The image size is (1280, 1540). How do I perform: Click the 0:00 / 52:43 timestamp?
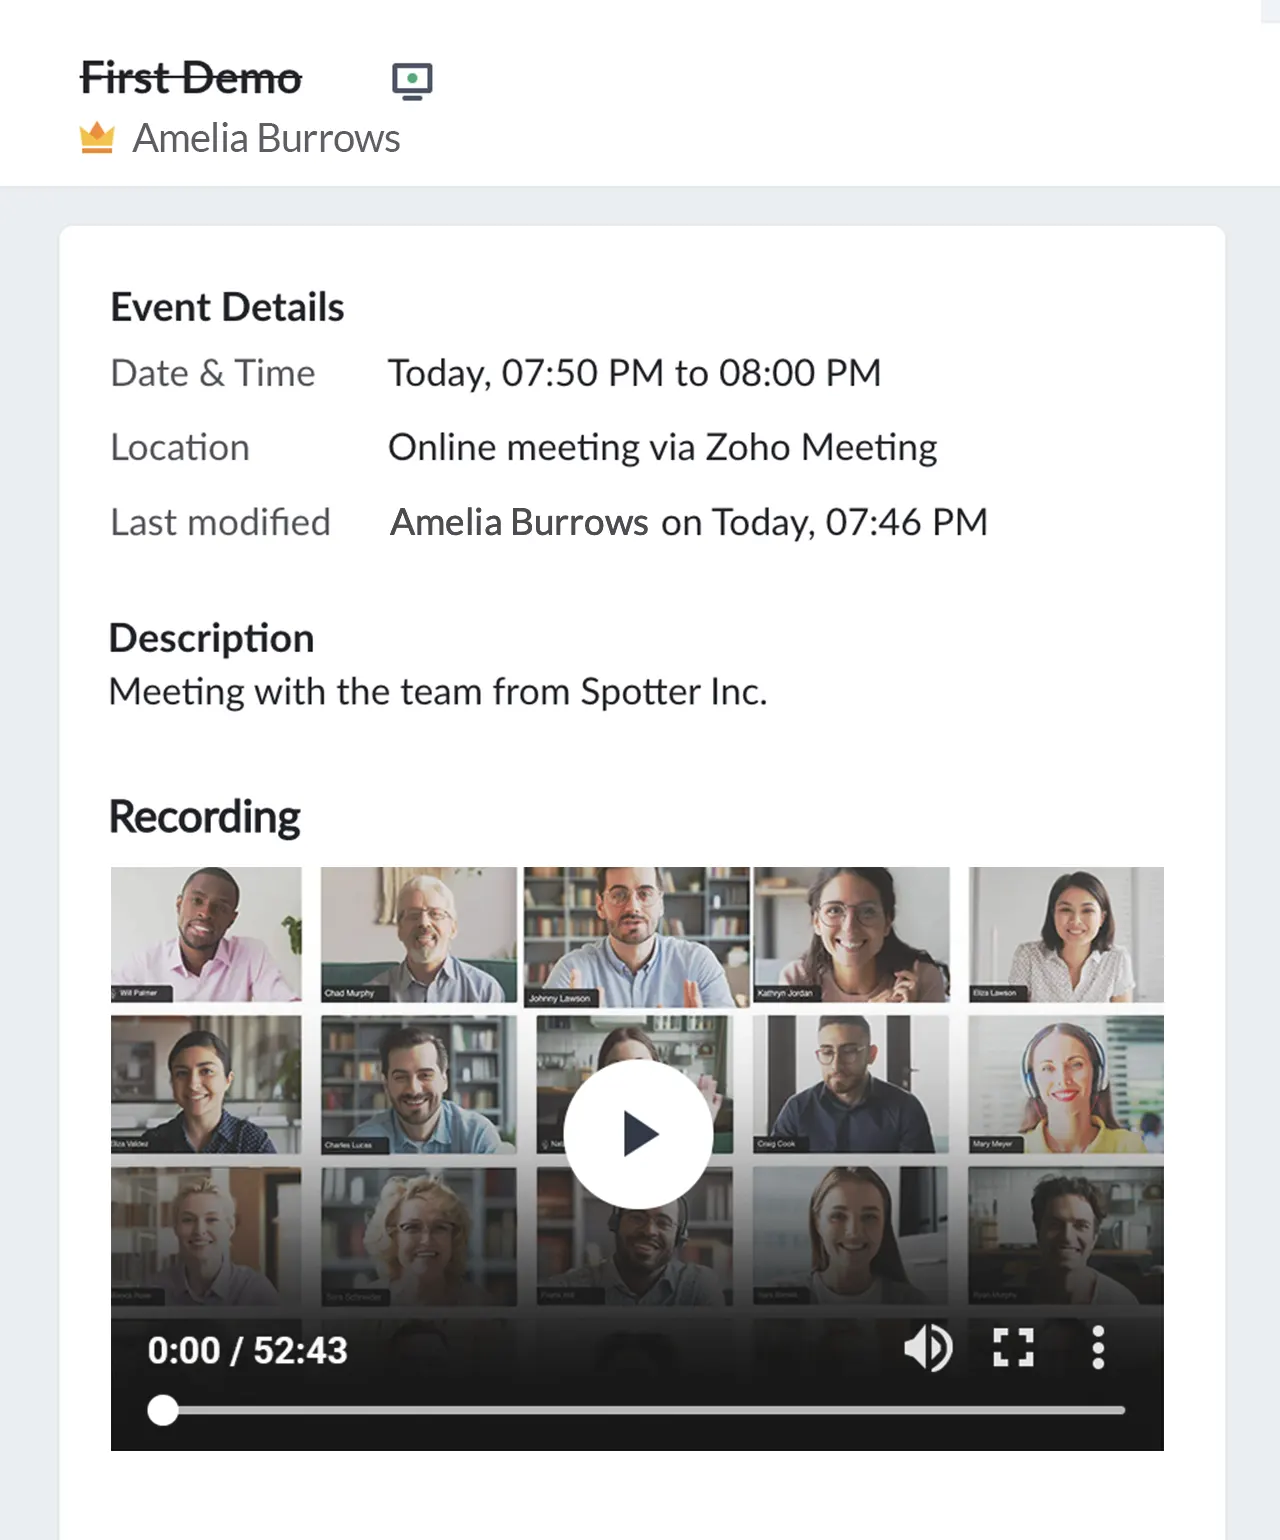[248, 1351]
